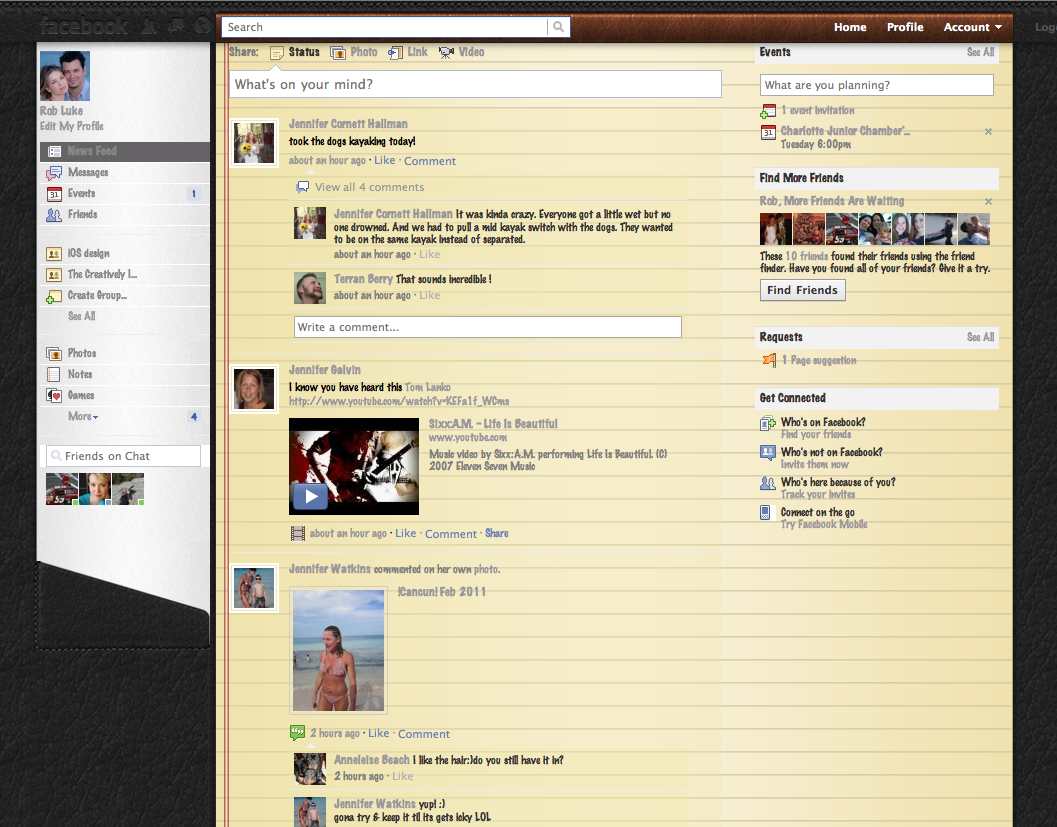Click Who's on Facebook icon
Screen dimensions: 1057x827
click(768, 423)
